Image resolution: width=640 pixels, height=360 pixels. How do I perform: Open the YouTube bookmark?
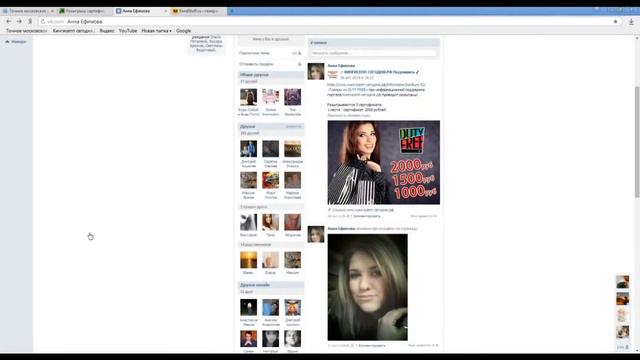pyautogui.click(x=128, y=31)
